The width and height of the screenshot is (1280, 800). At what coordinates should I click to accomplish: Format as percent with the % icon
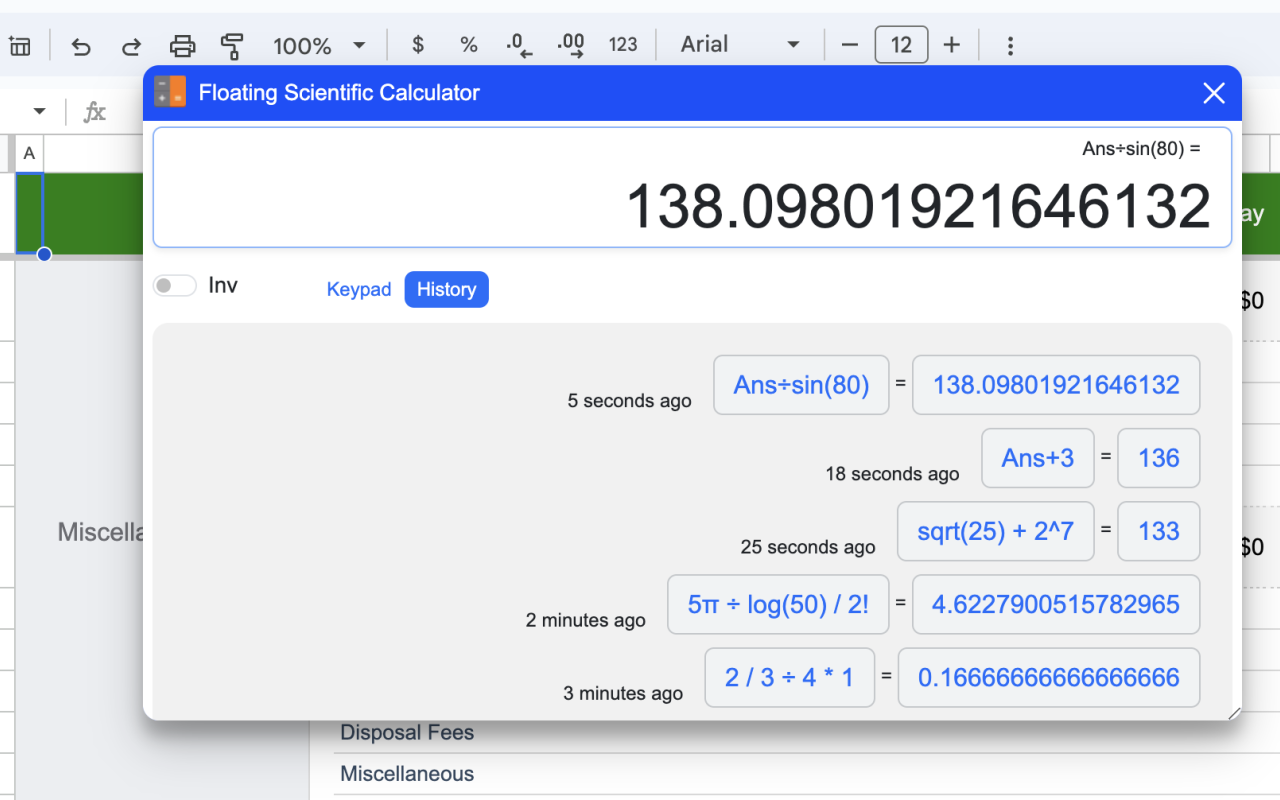[x=468, y=45]
